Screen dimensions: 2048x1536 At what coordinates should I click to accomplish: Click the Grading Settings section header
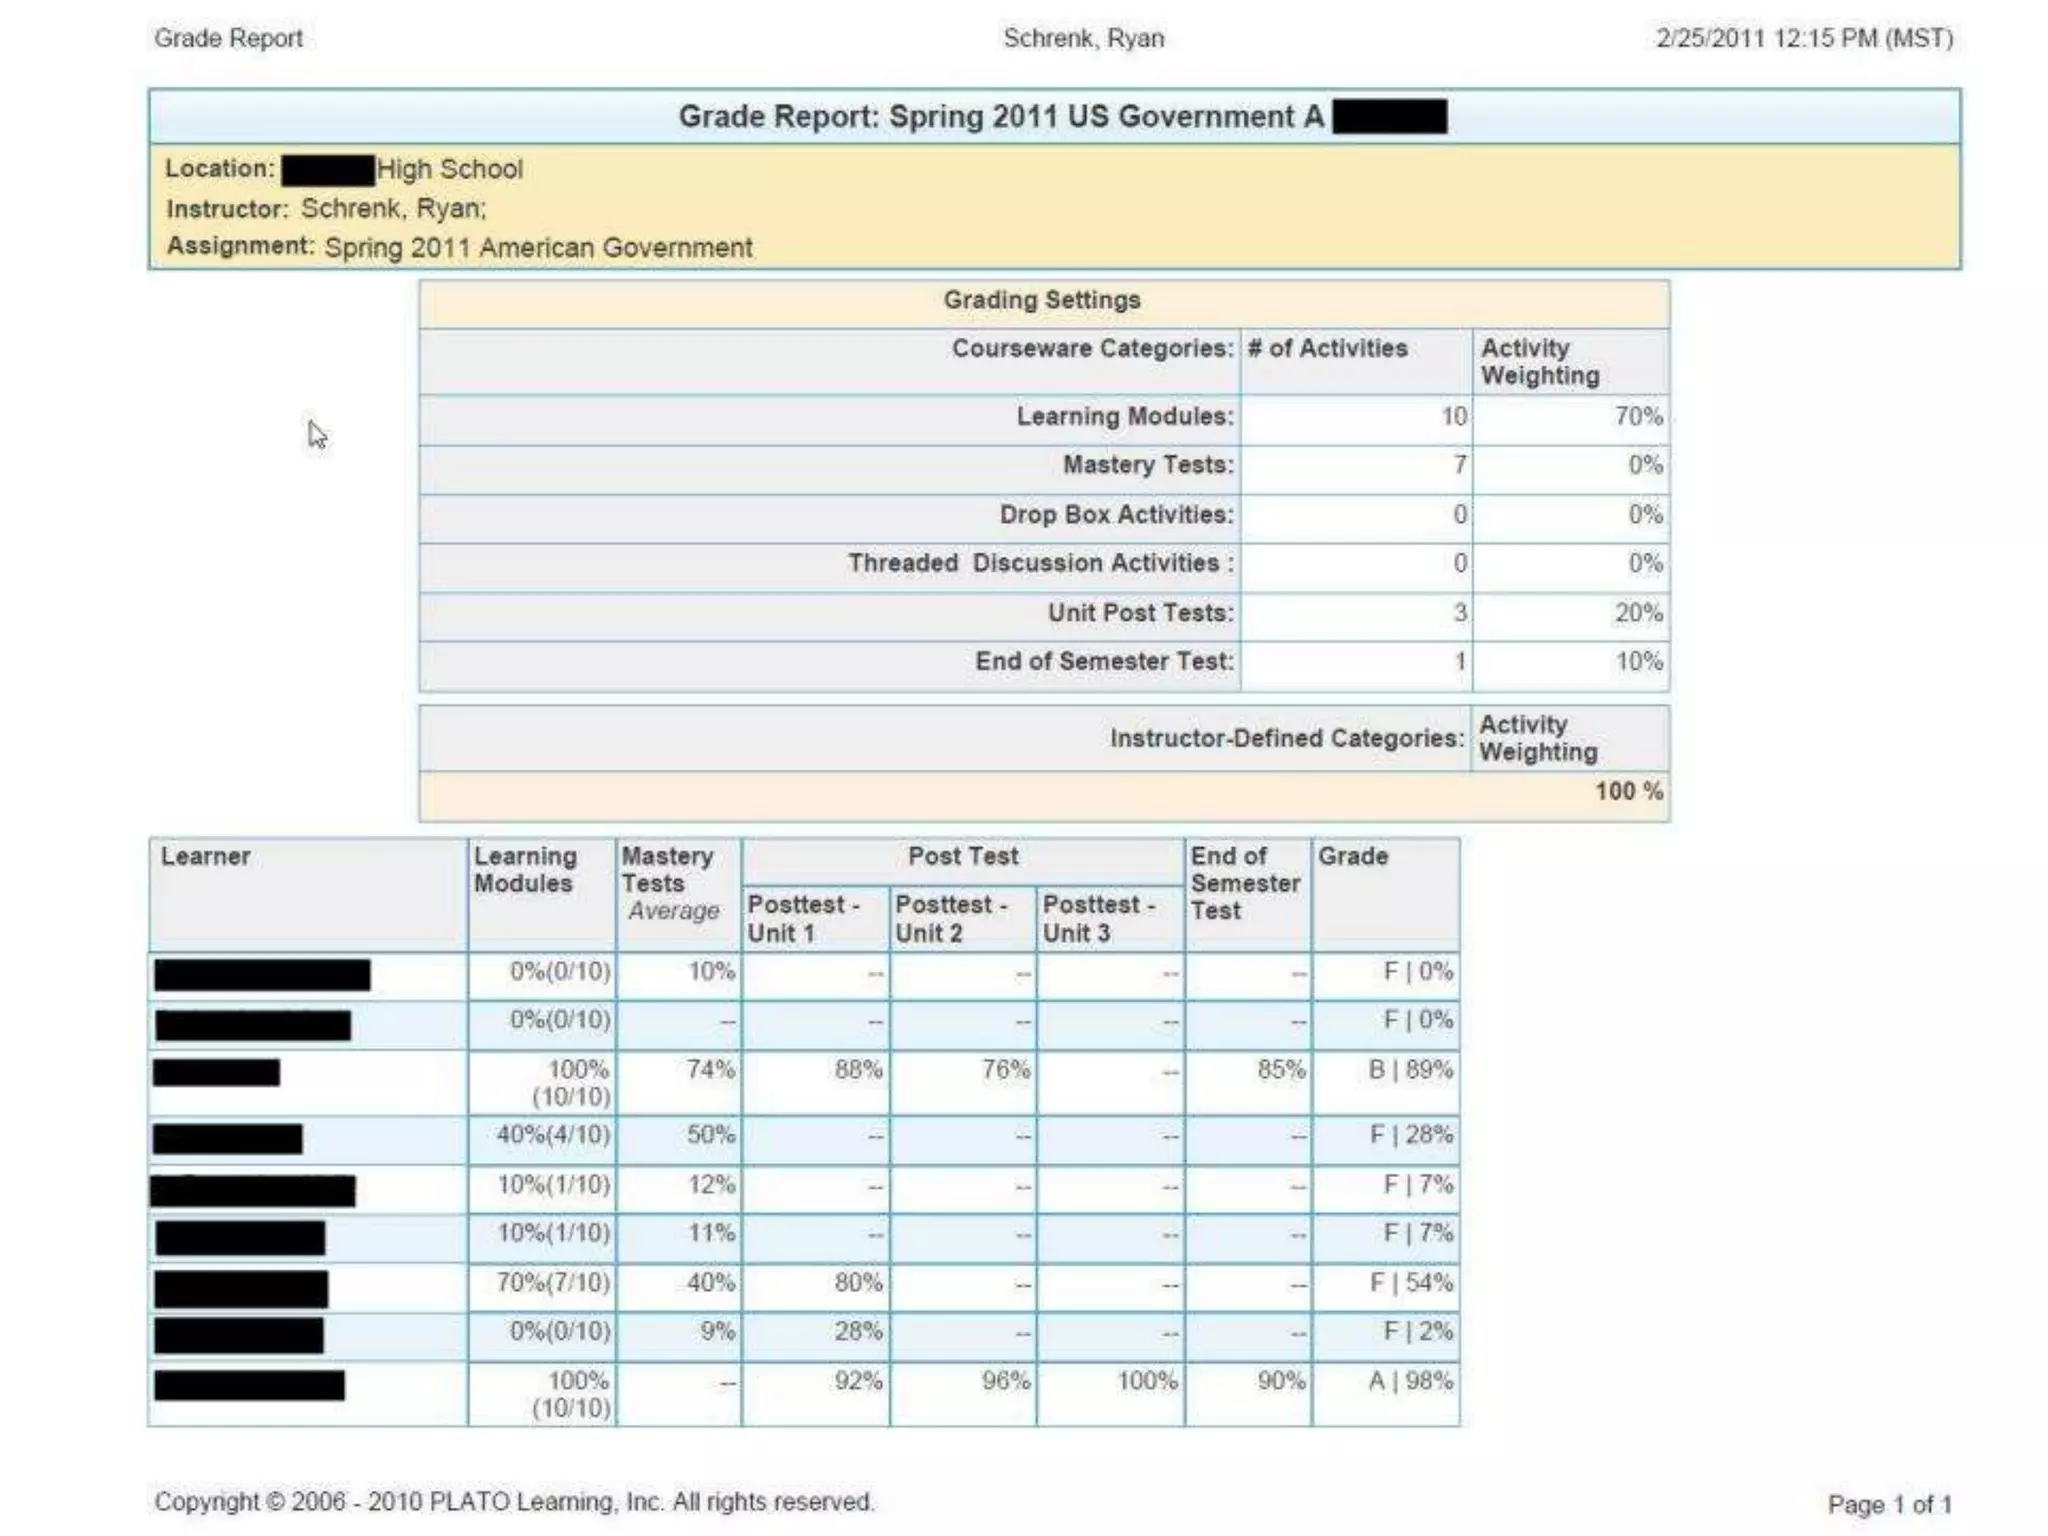1042,301
